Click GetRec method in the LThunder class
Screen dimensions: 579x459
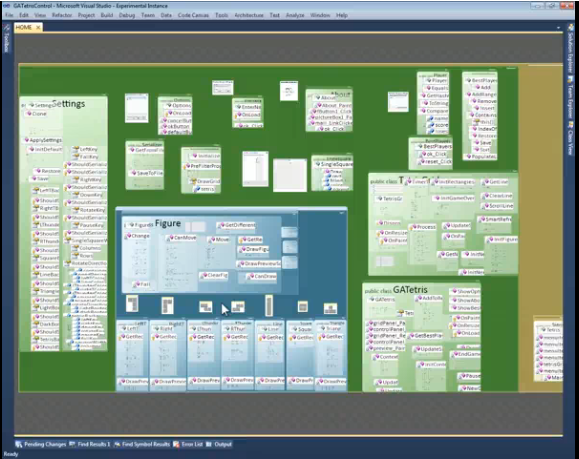(203, 337)
